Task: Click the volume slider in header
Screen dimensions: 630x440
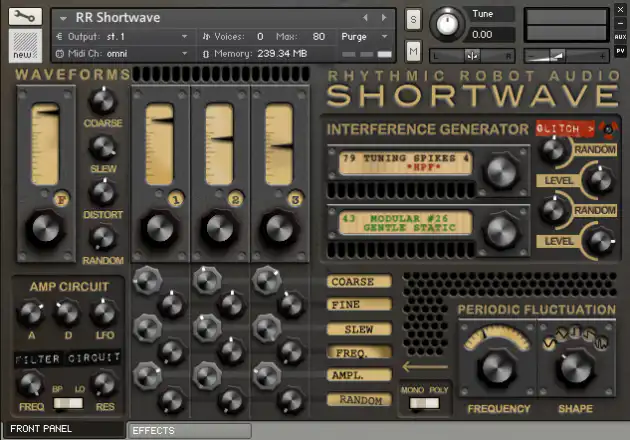Action: pyautogui.click(x=567, y=56)
